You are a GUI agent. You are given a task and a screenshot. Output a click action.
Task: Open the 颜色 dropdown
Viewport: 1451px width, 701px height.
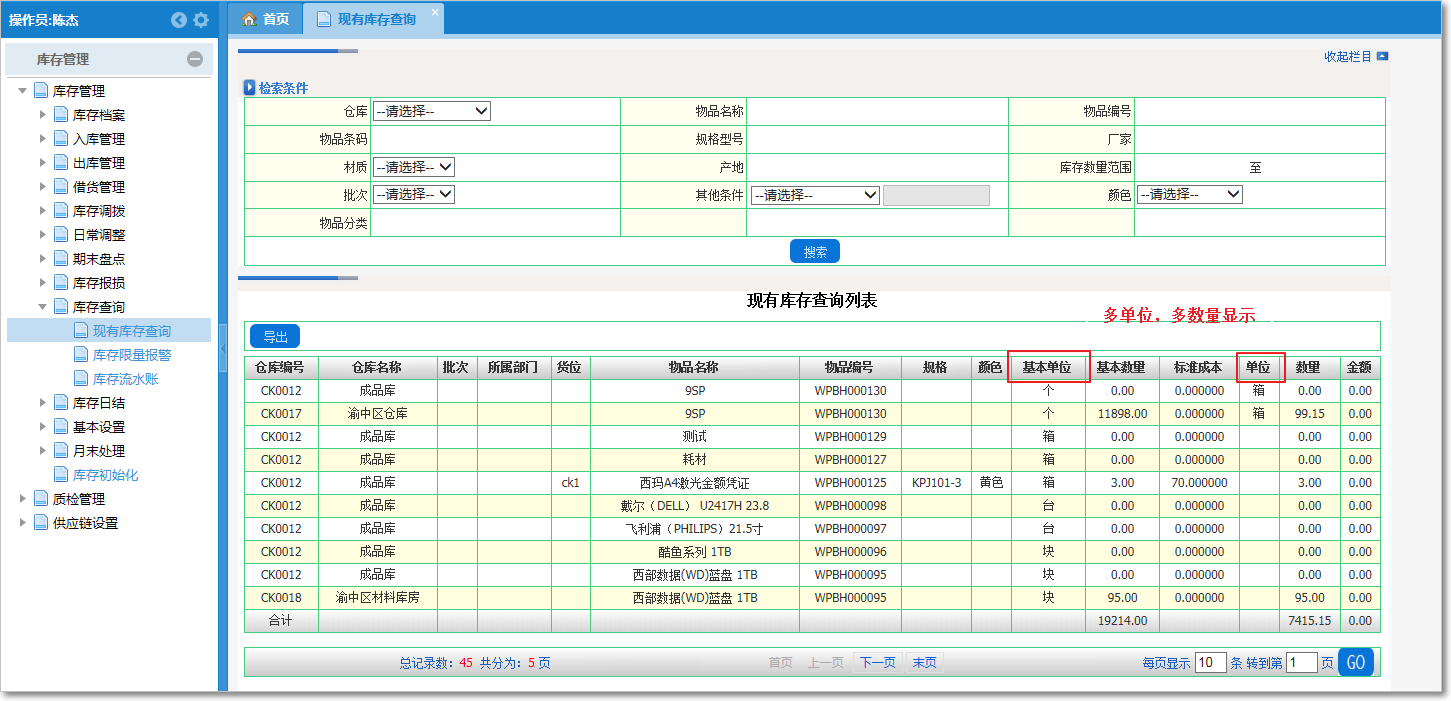tap(1190, 195)
